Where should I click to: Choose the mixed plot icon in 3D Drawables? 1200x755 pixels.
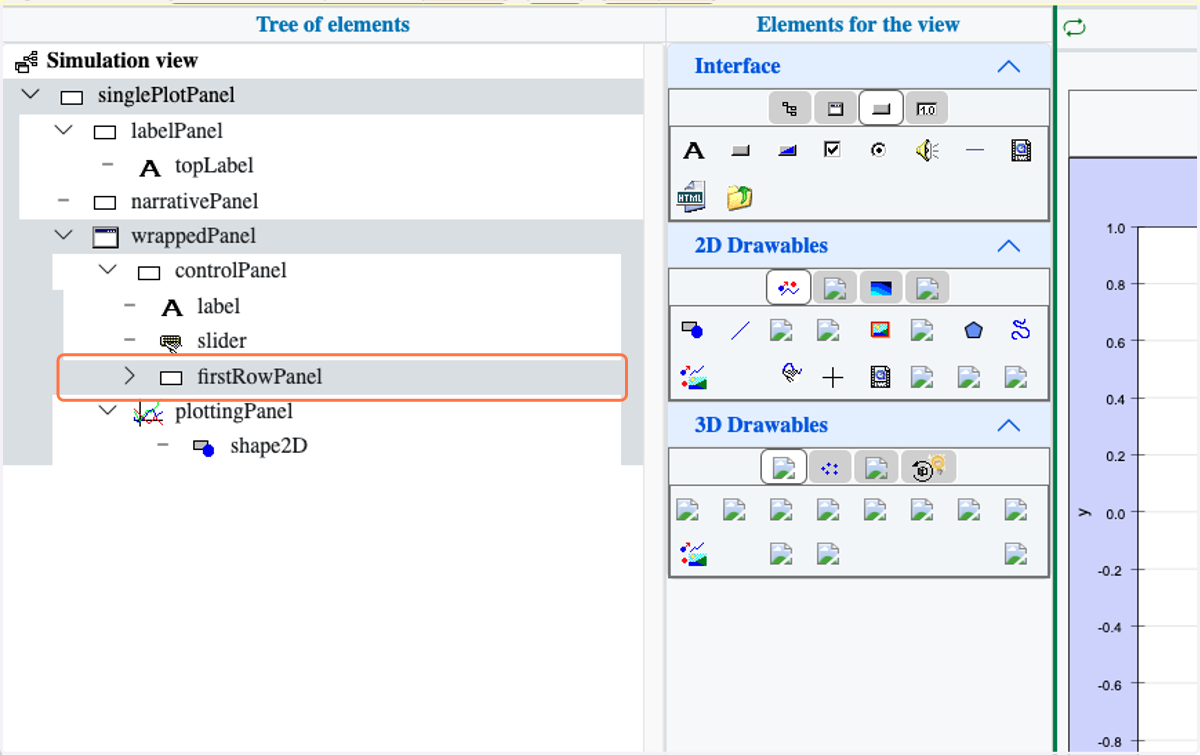pyautogui.click(x=693, y=553)
